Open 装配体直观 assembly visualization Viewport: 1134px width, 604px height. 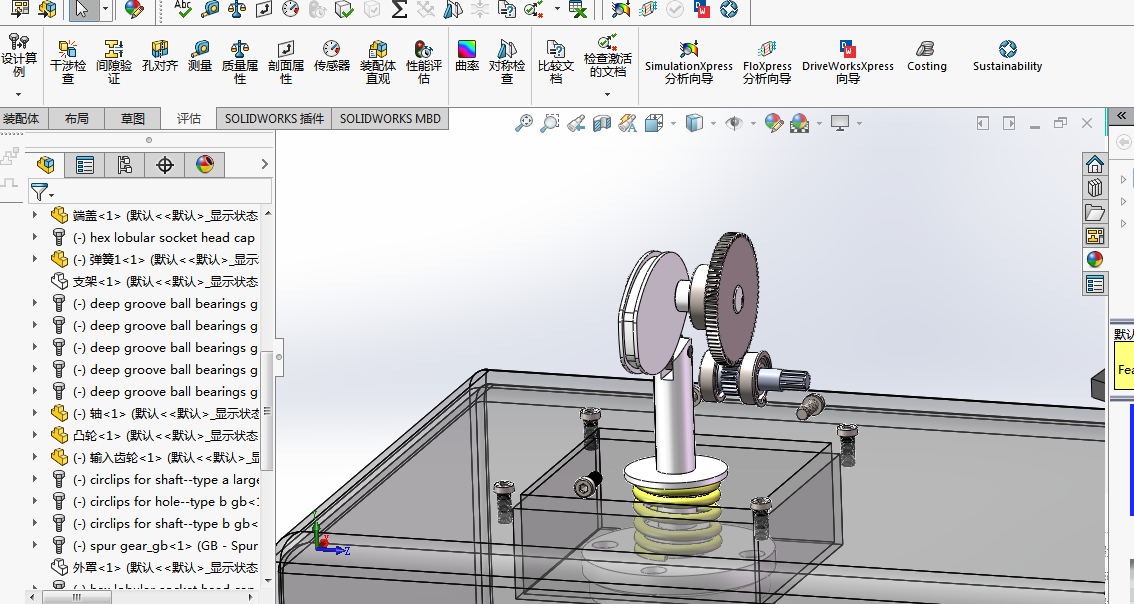pyautogui.click(x=378, y=62)
